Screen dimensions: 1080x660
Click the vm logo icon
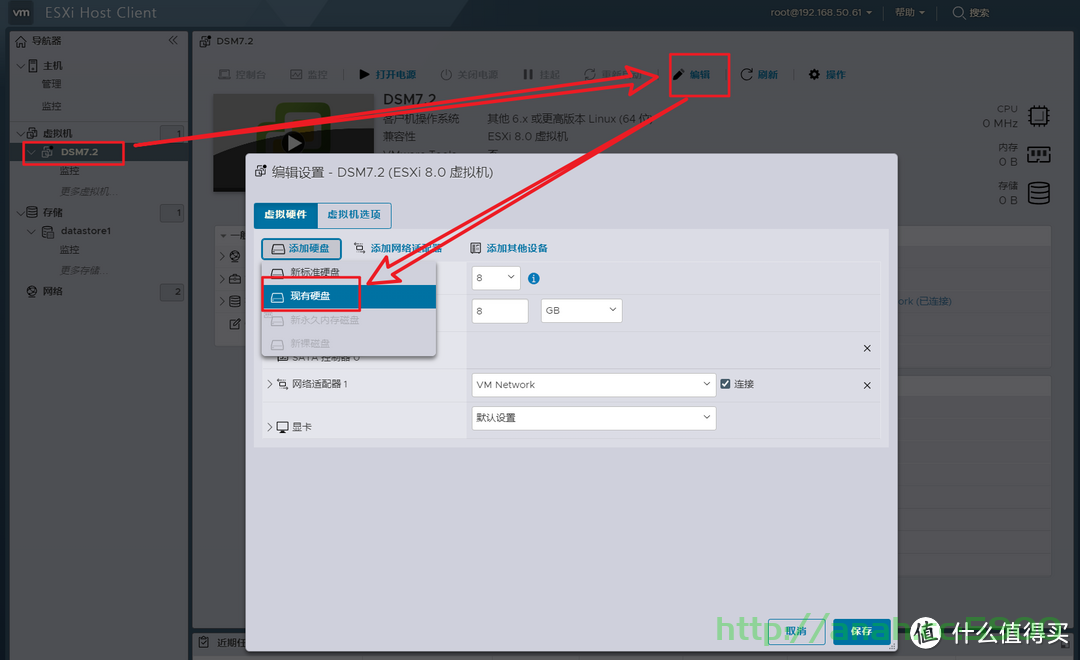[x=21, y=12]
